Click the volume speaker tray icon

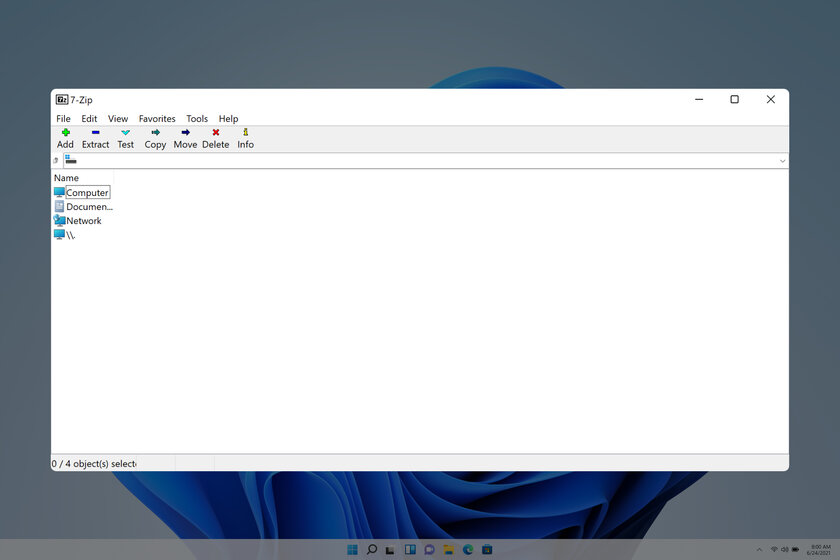tap(785, 549)
